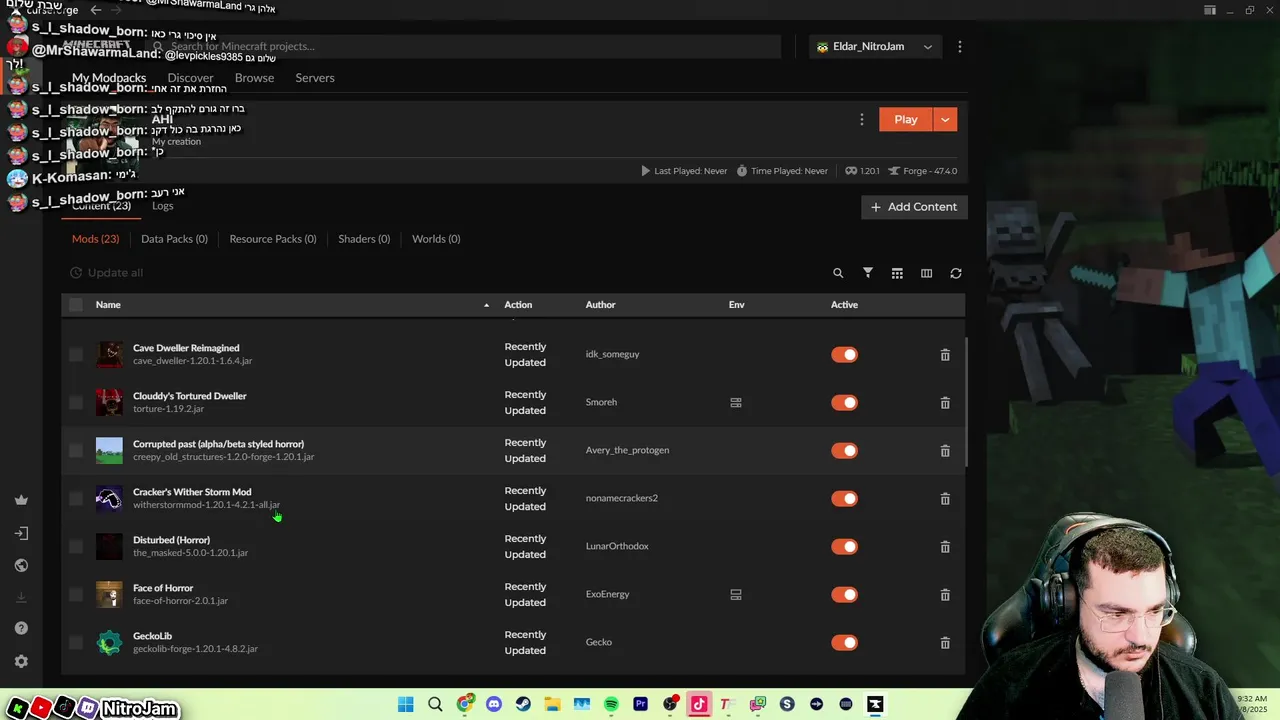Click Update all button
The image size is (1280, 720).
(x=106, y=273)
